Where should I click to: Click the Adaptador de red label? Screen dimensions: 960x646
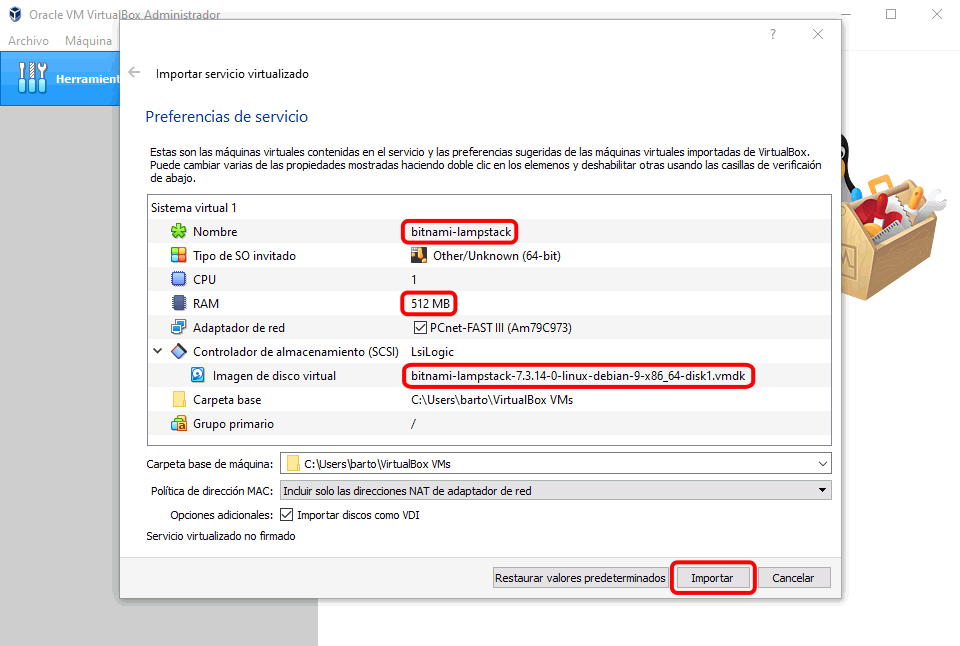click(x=239, y=328)
